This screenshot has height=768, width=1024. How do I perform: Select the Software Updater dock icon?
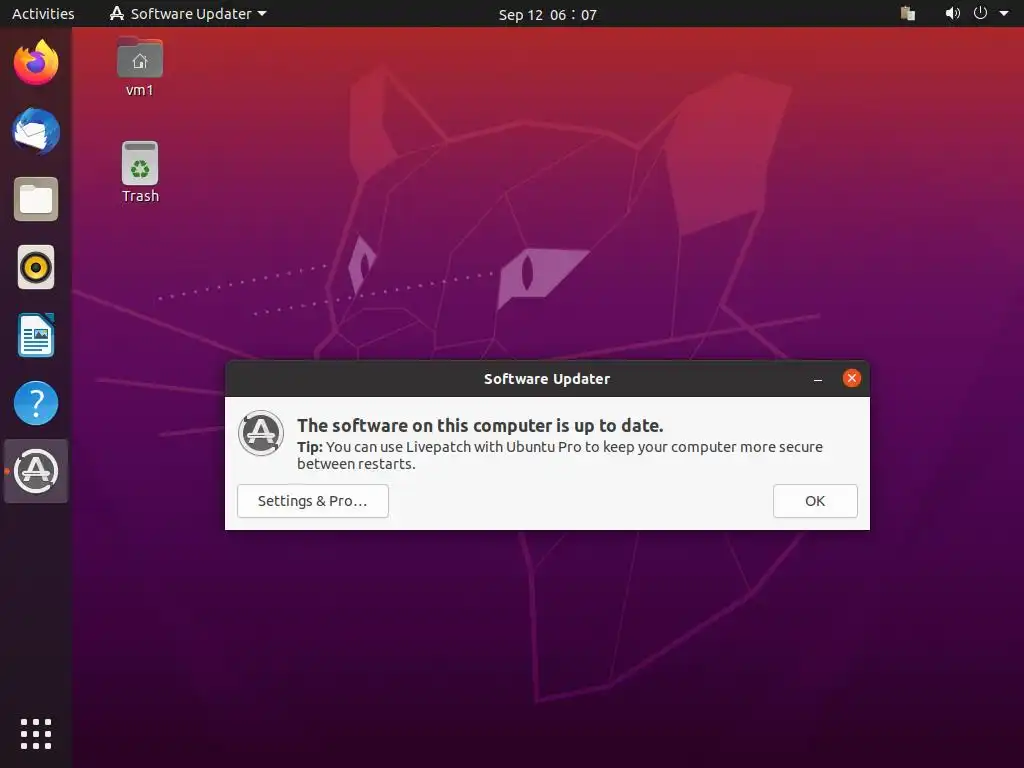[36, 471]
